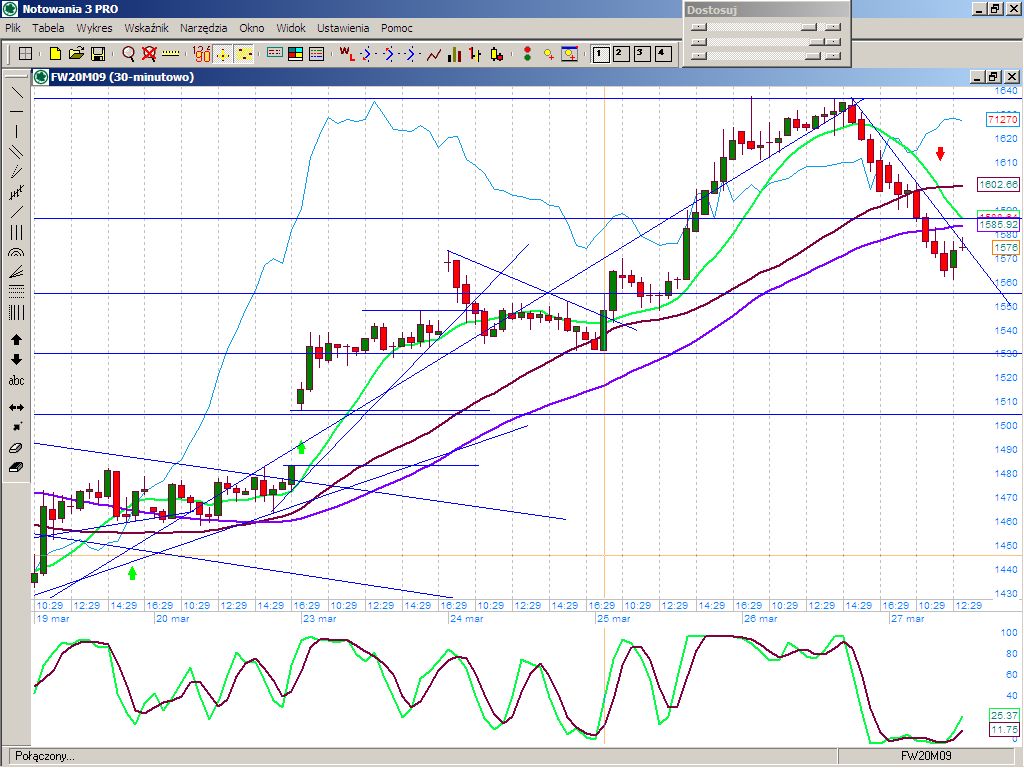
Task: Click the bottom slider thumb in Dostosuj panel
Action: tap(812, 56)
